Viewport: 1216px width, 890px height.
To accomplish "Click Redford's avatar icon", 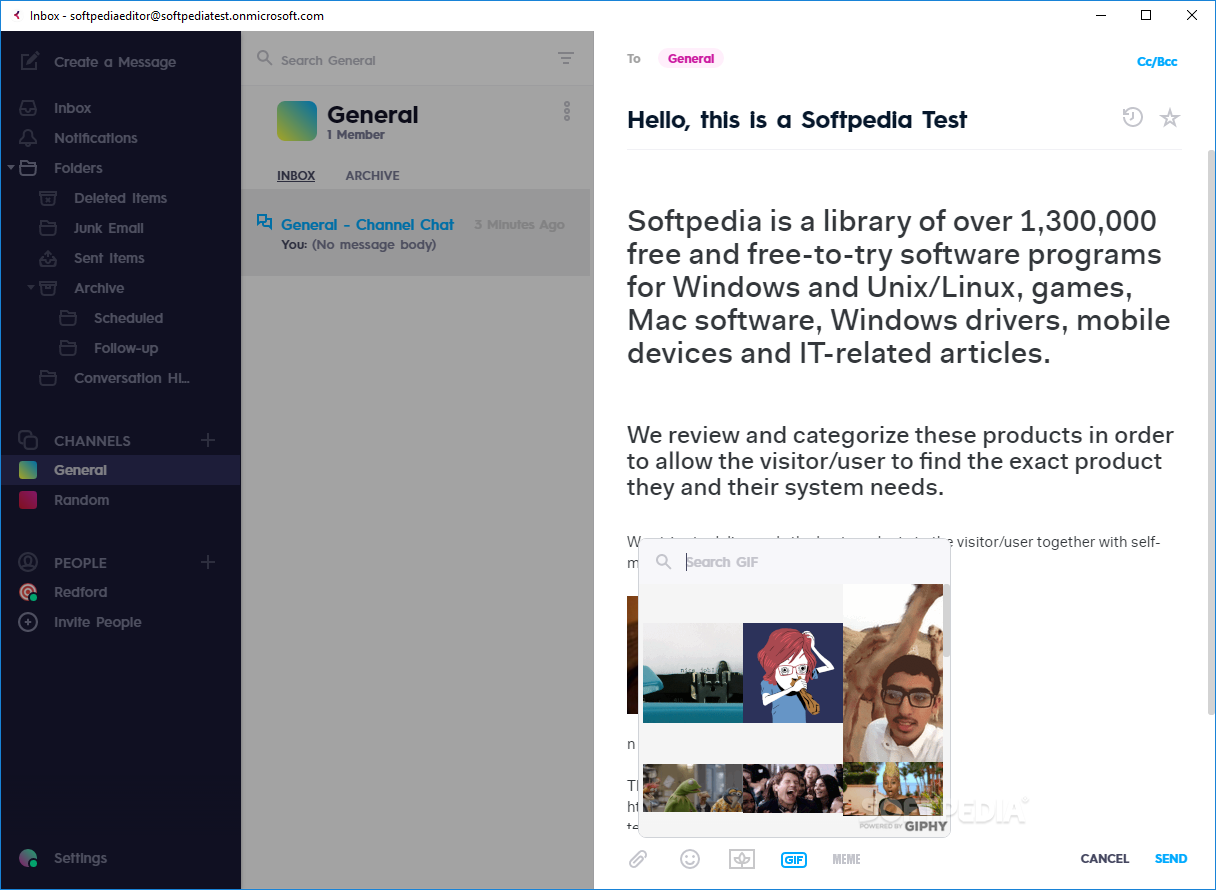I will click(29, 592).
